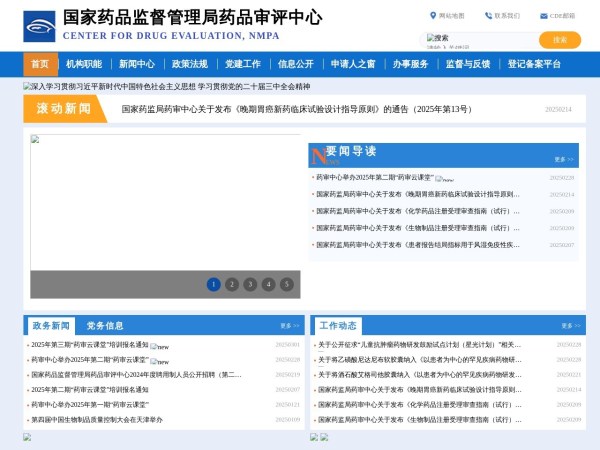
Task: Open the 申请人之窗 menu item
Action: click(353, 64)
